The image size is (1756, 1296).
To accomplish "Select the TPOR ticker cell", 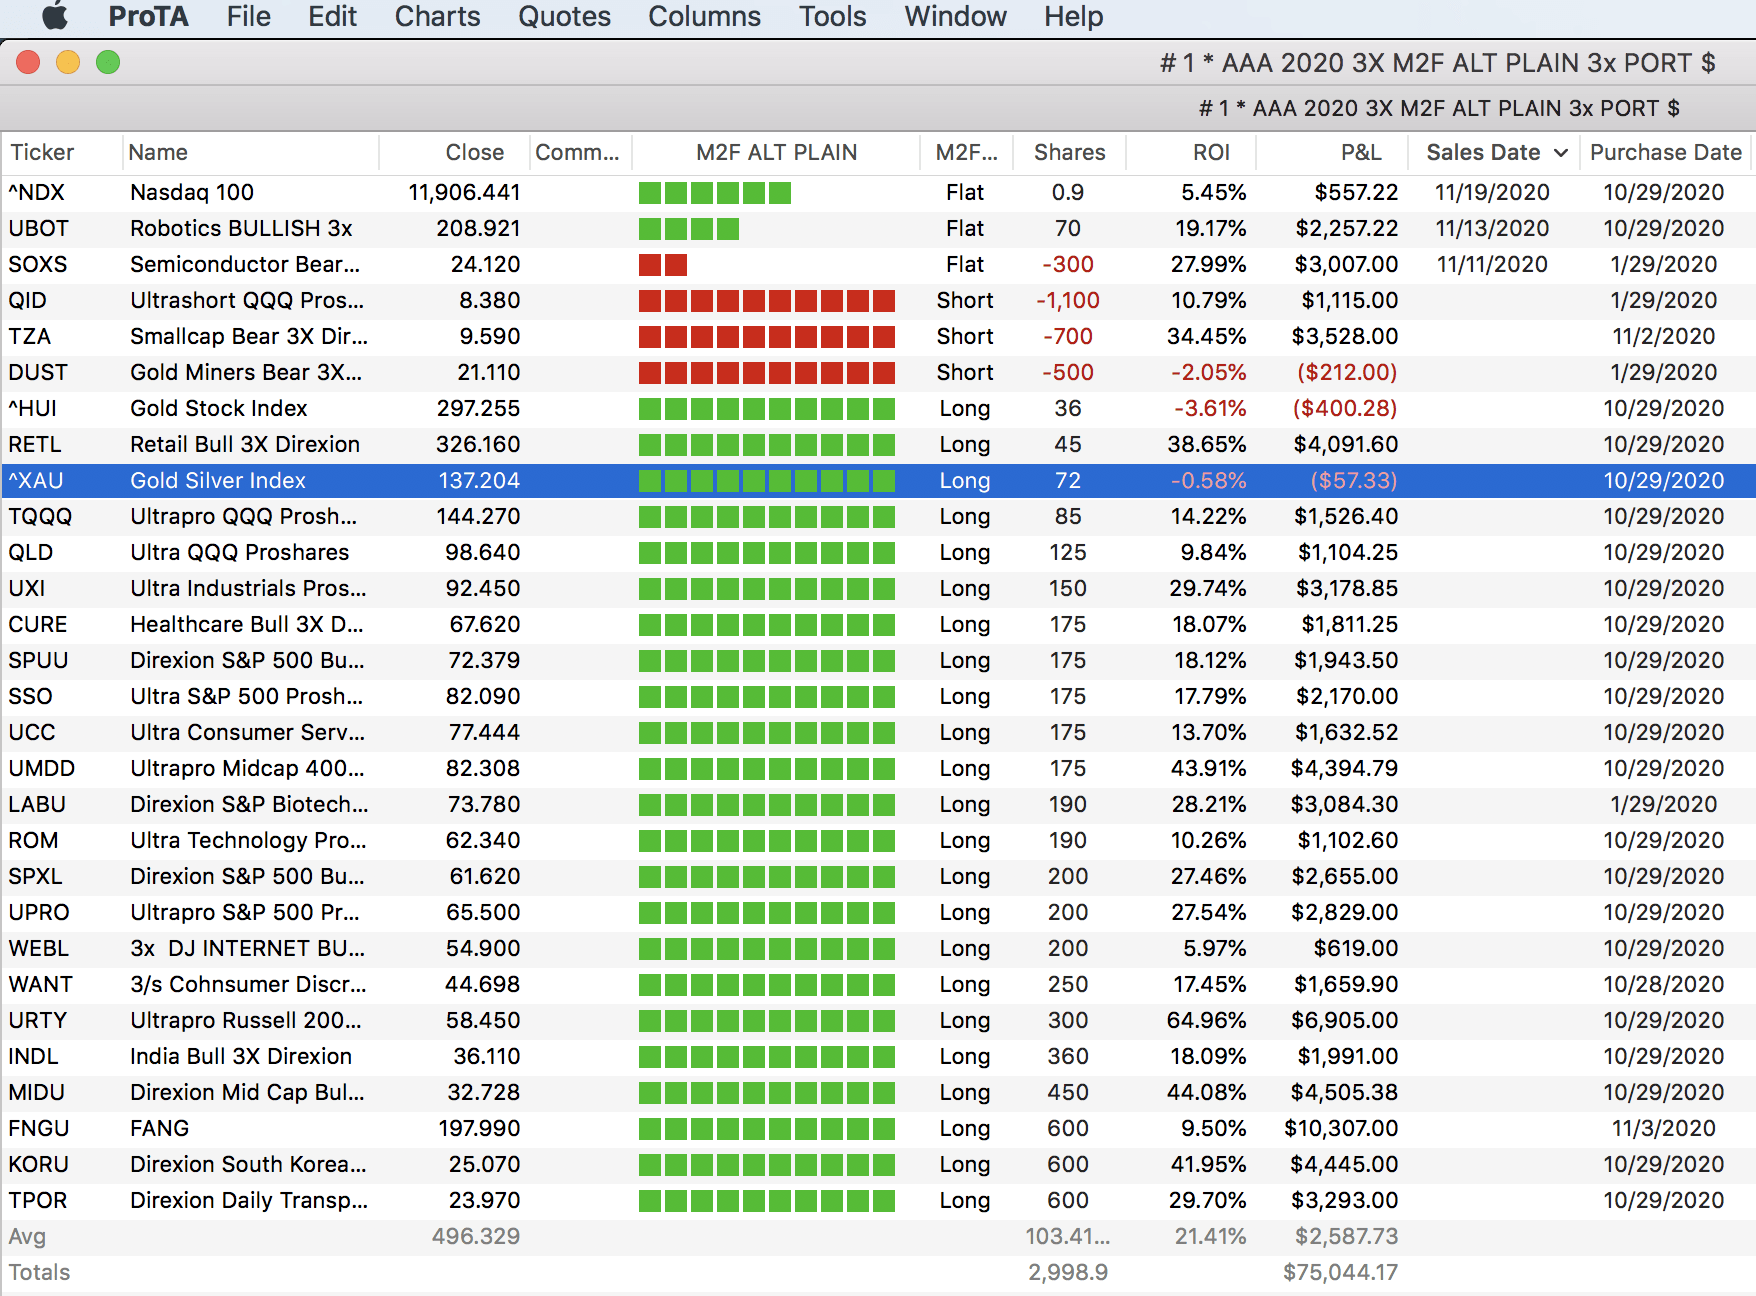I will point(38,1200).
